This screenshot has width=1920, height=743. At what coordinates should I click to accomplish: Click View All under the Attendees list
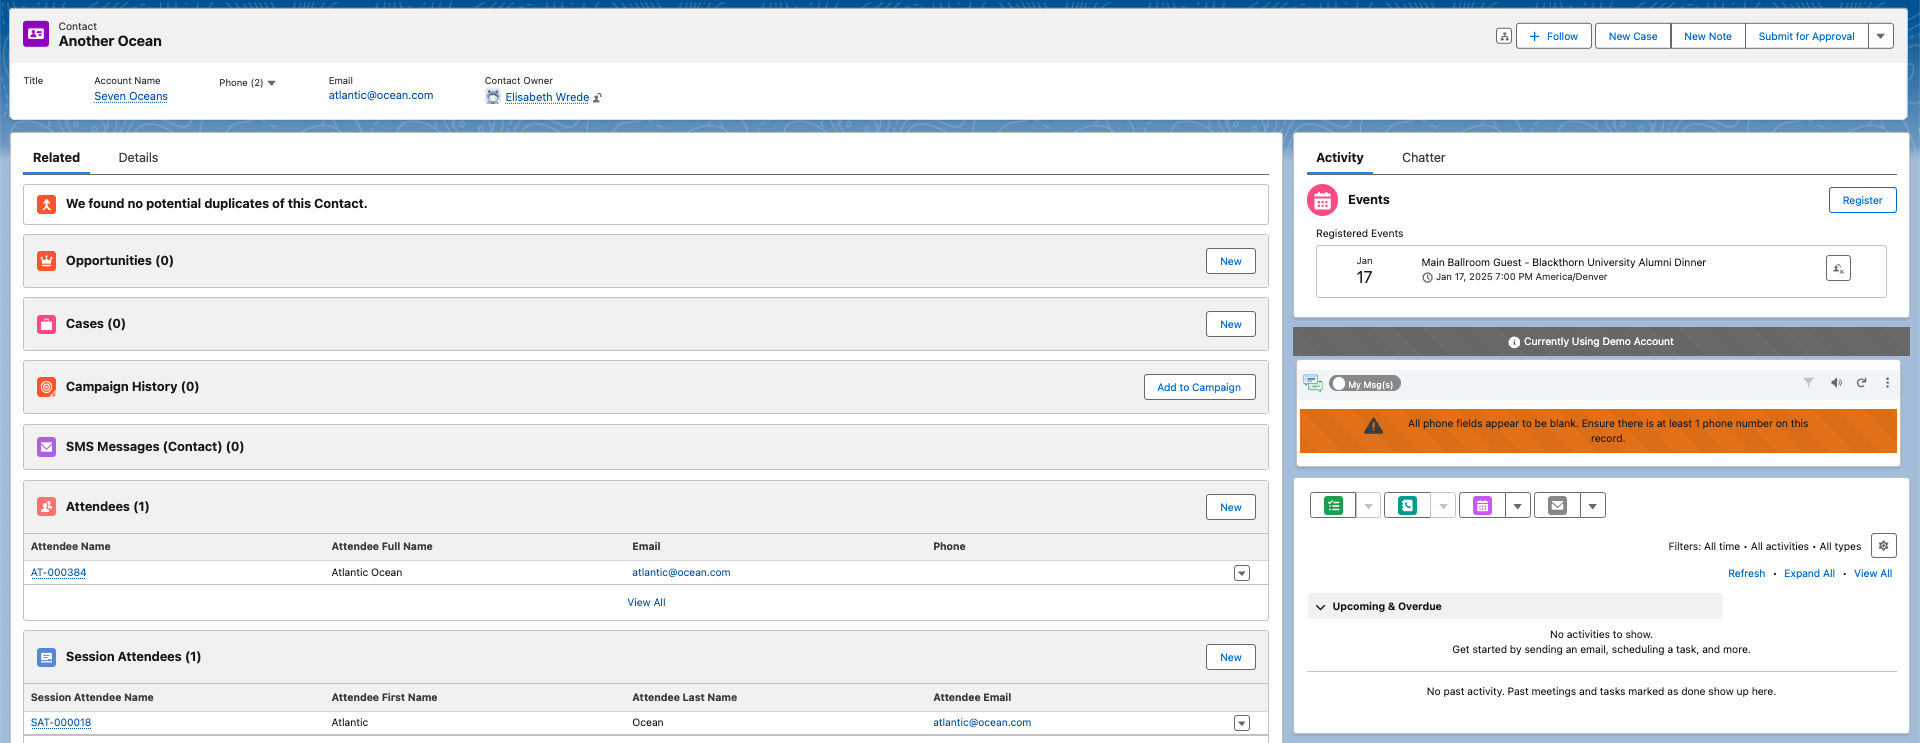click(x=646, y=602)
